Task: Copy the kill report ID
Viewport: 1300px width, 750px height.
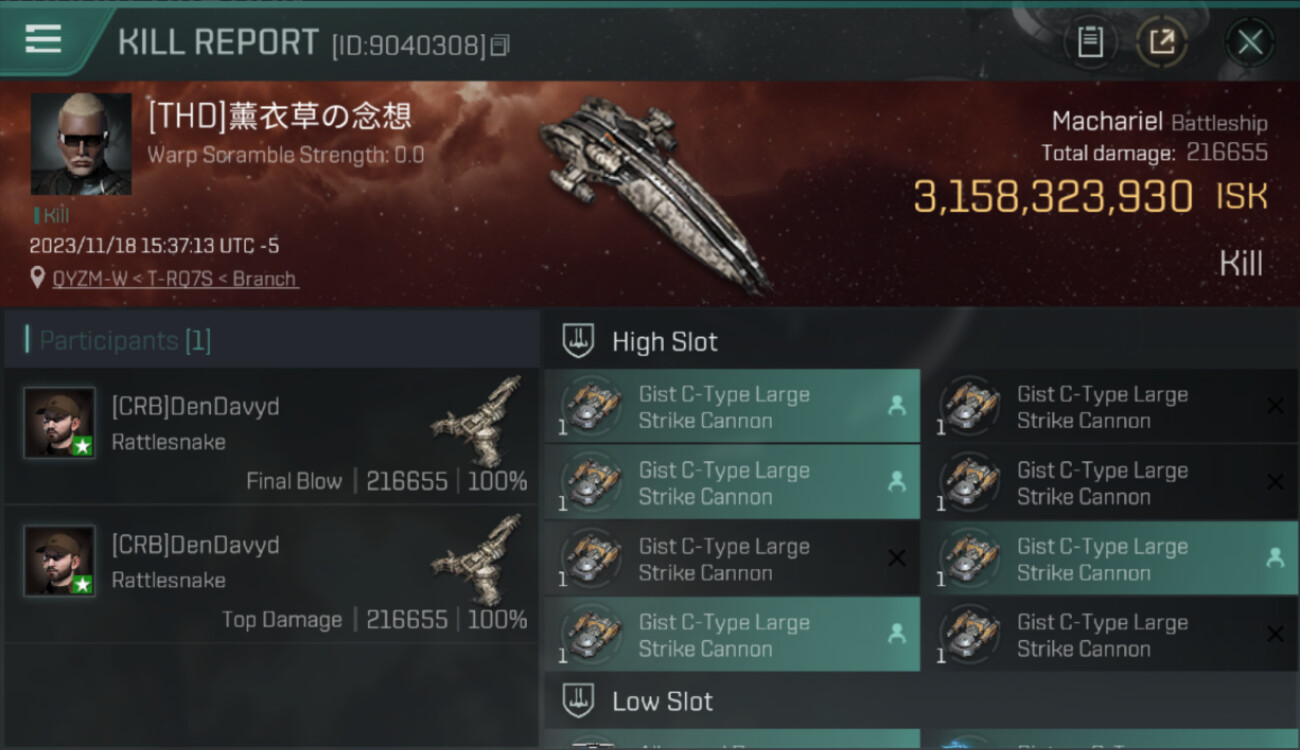Action: click(x=500, y=46)
